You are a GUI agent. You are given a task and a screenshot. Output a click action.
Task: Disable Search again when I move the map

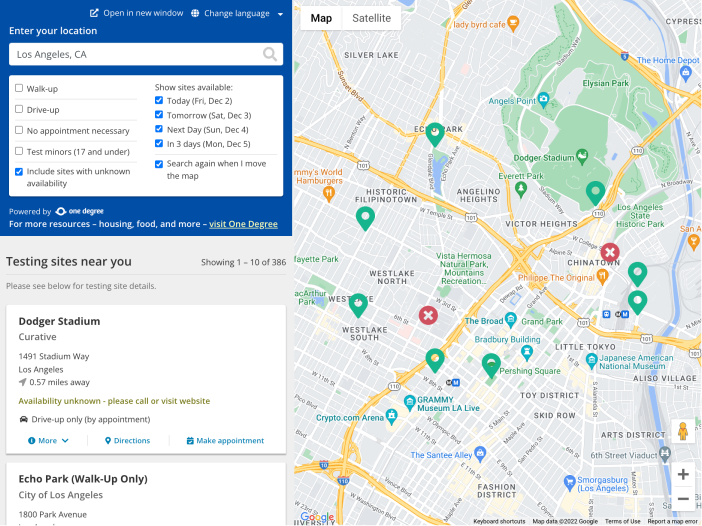(159, 164)
